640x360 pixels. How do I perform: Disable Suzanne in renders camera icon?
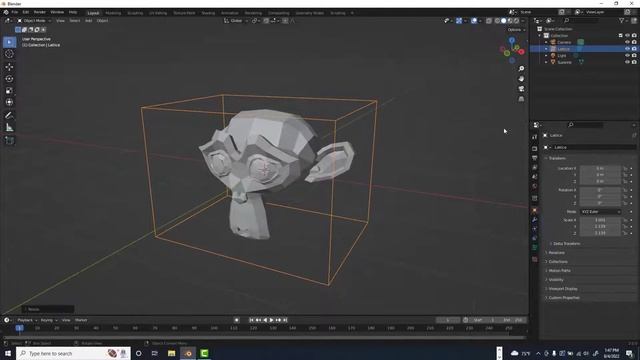[634, 62]
